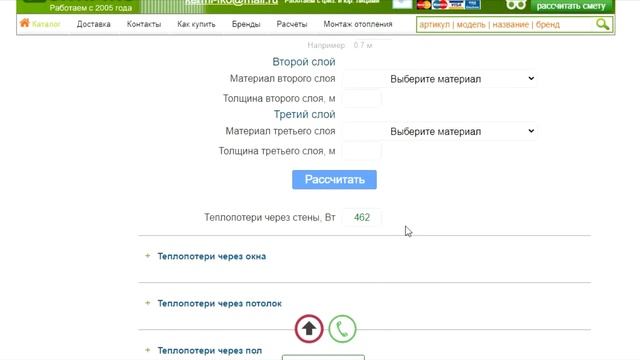Click the plus icon beside Теплопотери через потолок
Viewport: 640px width, 360px height.
pos(148,303)
